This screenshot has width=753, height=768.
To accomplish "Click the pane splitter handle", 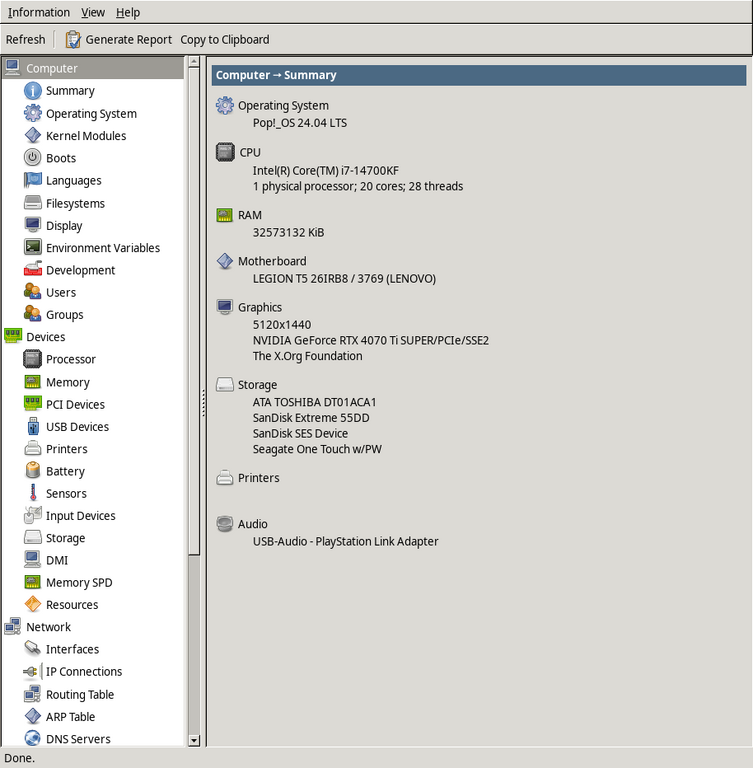I will tap(203, 403).
